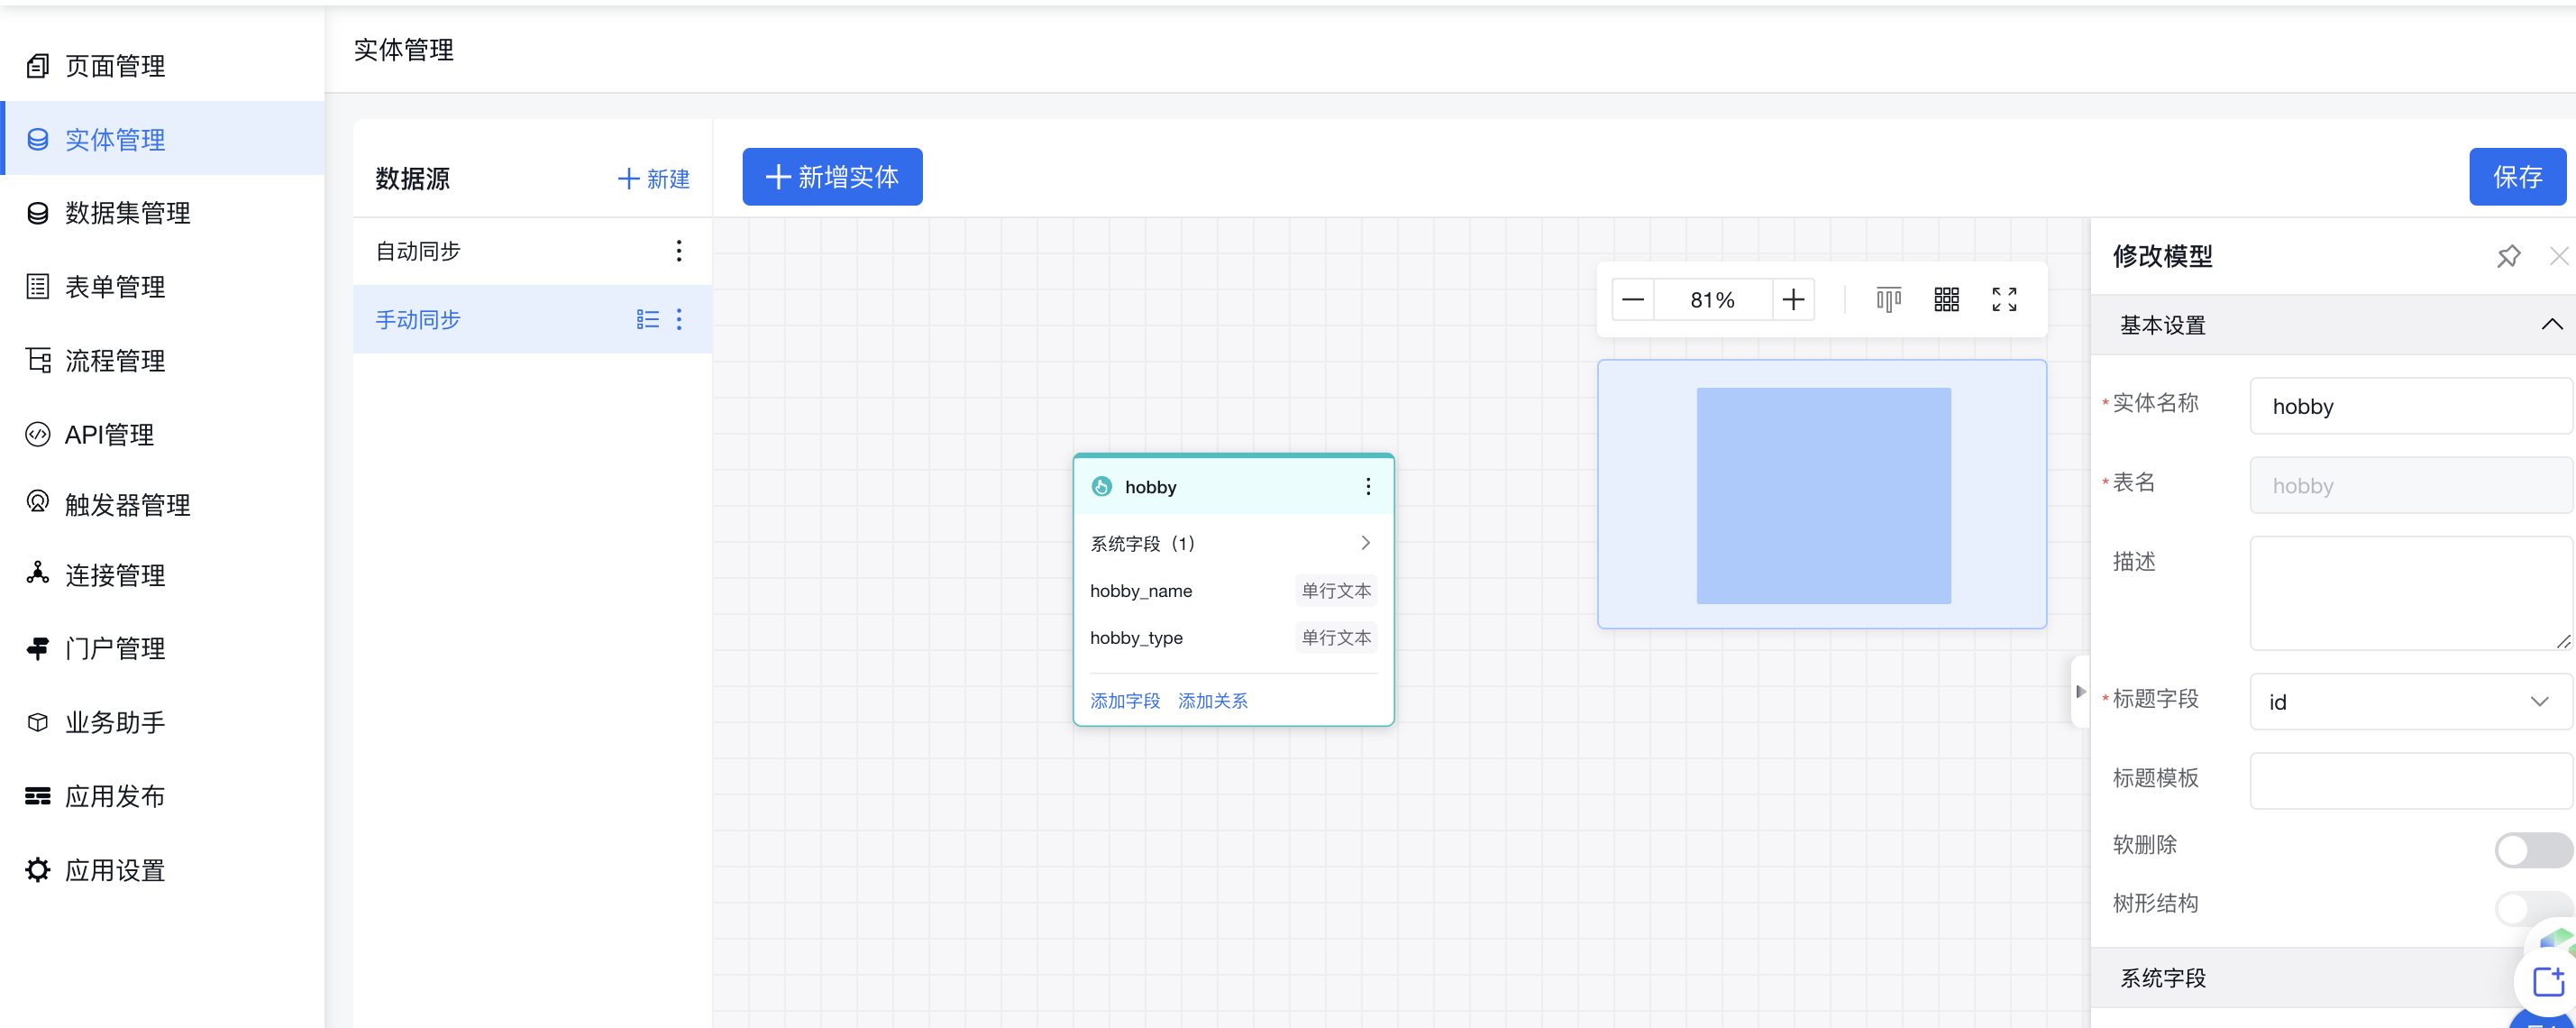Image resolution: width=2576 pixels, height=1028 pixels.
Task: Close the 修改模型 panel
Action: click(x=2558, y=256)
